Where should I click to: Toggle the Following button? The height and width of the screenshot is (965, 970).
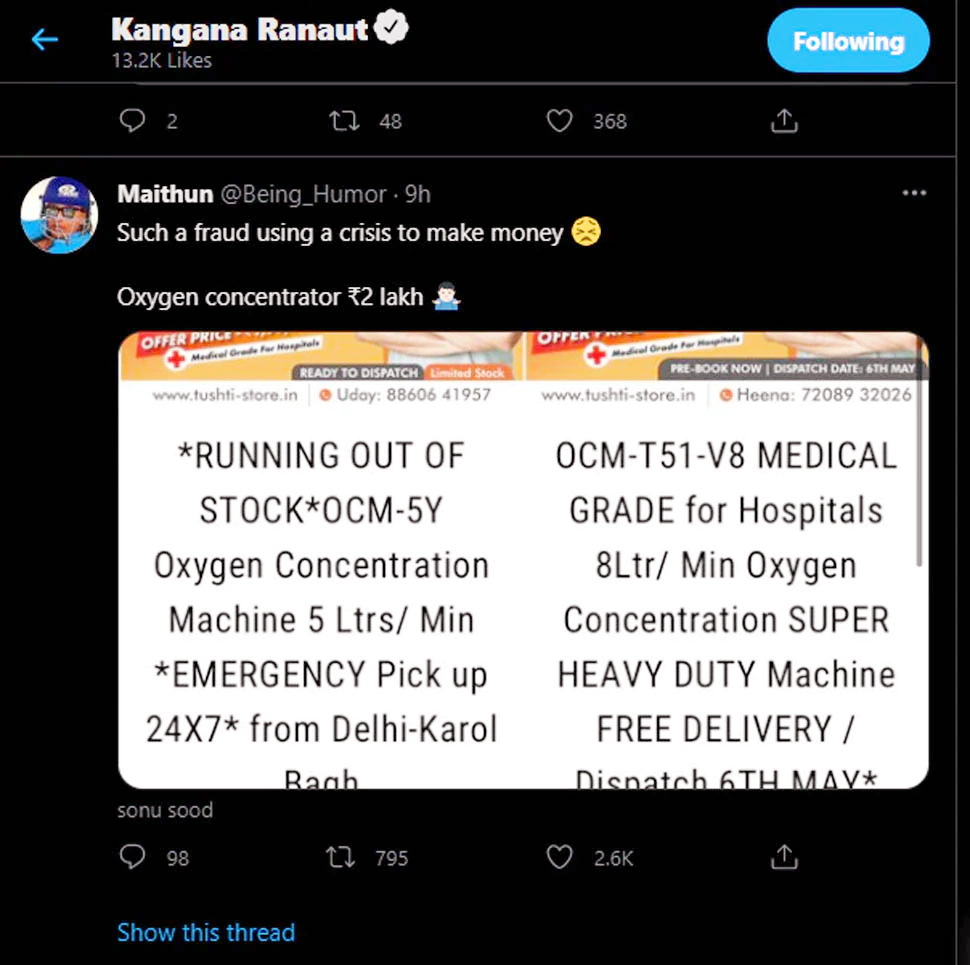(848, 41)
